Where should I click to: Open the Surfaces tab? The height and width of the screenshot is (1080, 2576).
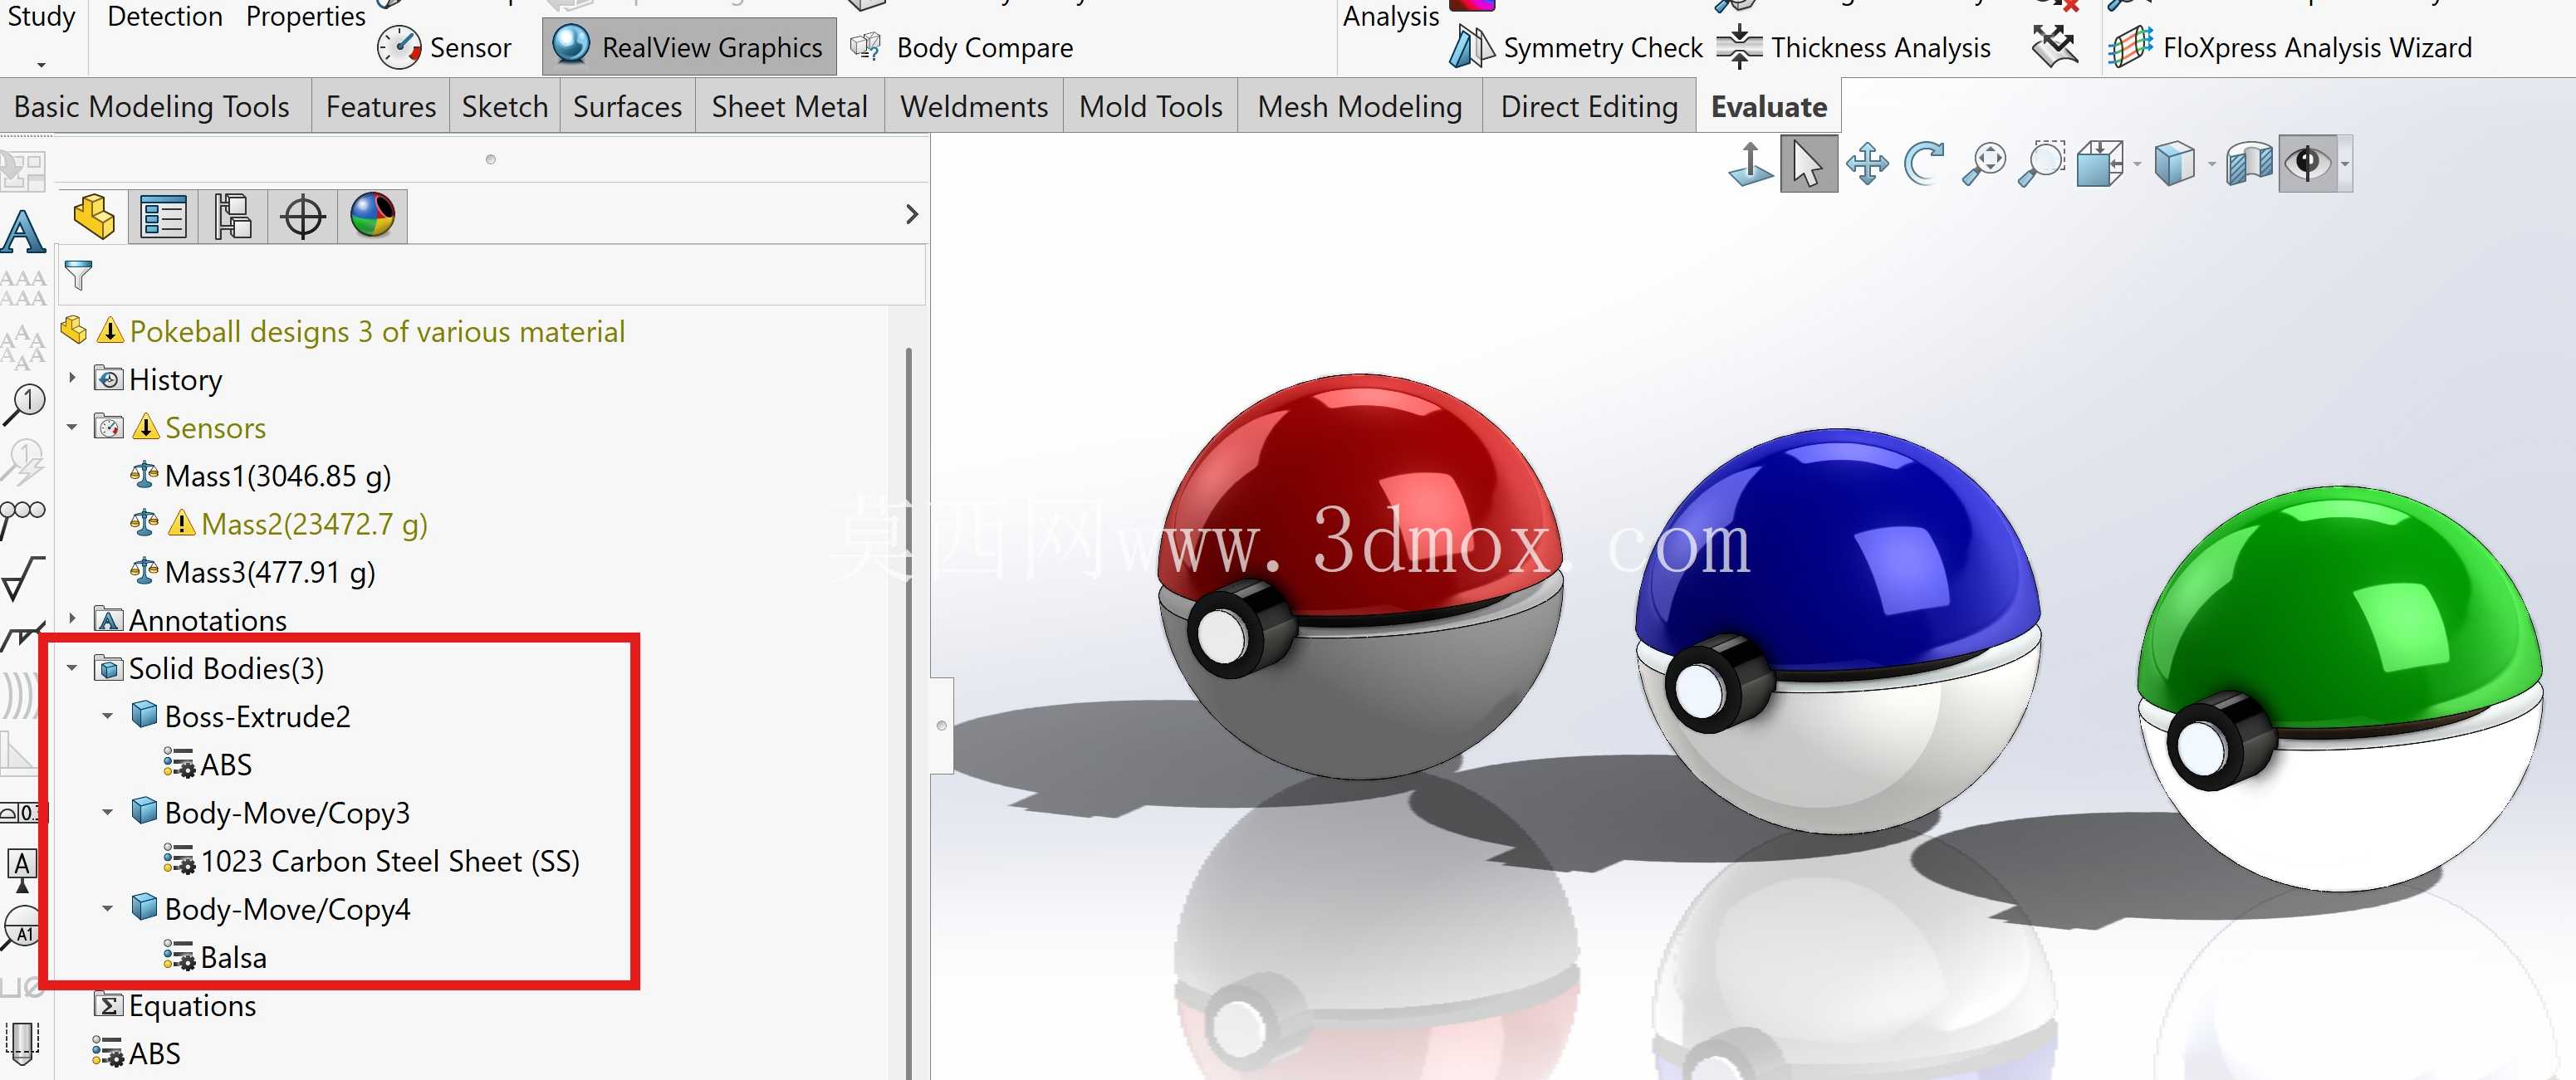627,106
